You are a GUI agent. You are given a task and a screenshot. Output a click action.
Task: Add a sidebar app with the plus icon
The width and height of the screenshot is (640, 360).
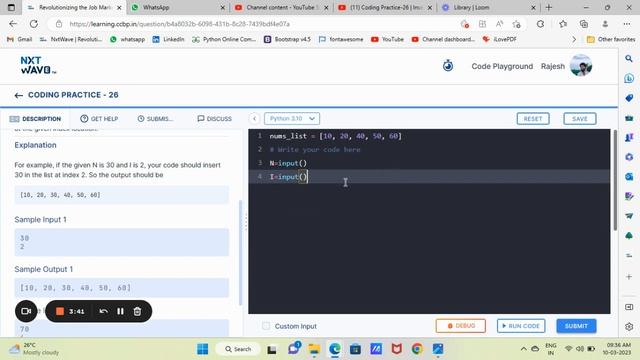pos(629,277)
